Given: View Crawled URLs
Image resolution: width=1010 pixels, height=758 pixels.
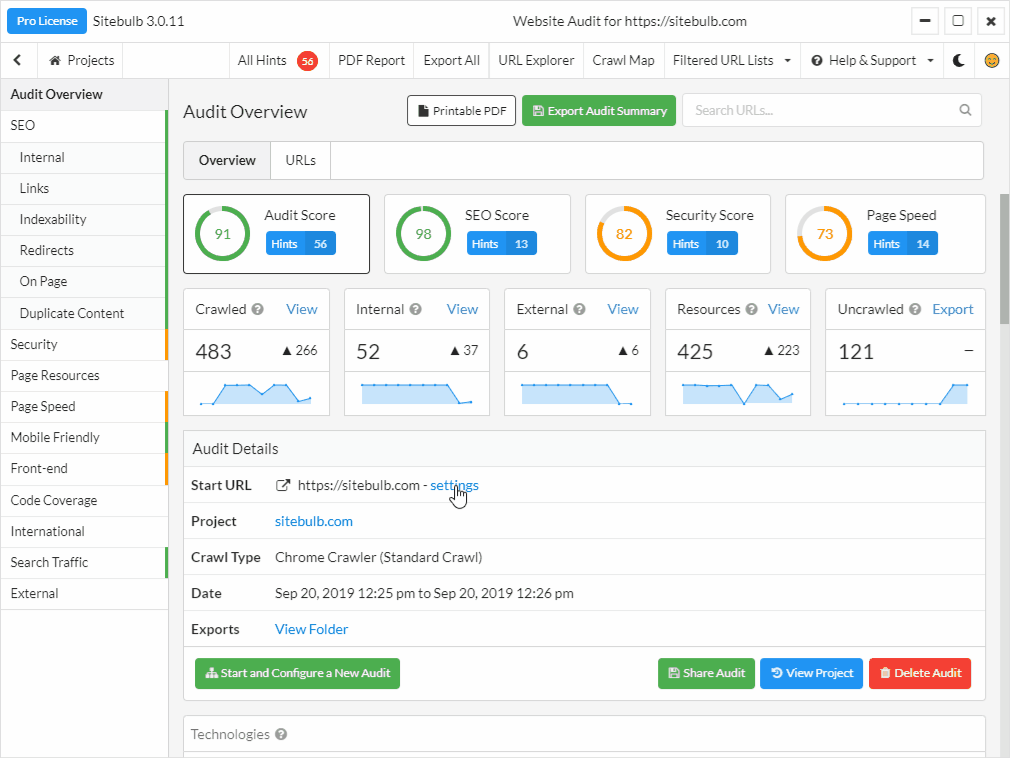Looking at the screenshot, I should 301,309.
